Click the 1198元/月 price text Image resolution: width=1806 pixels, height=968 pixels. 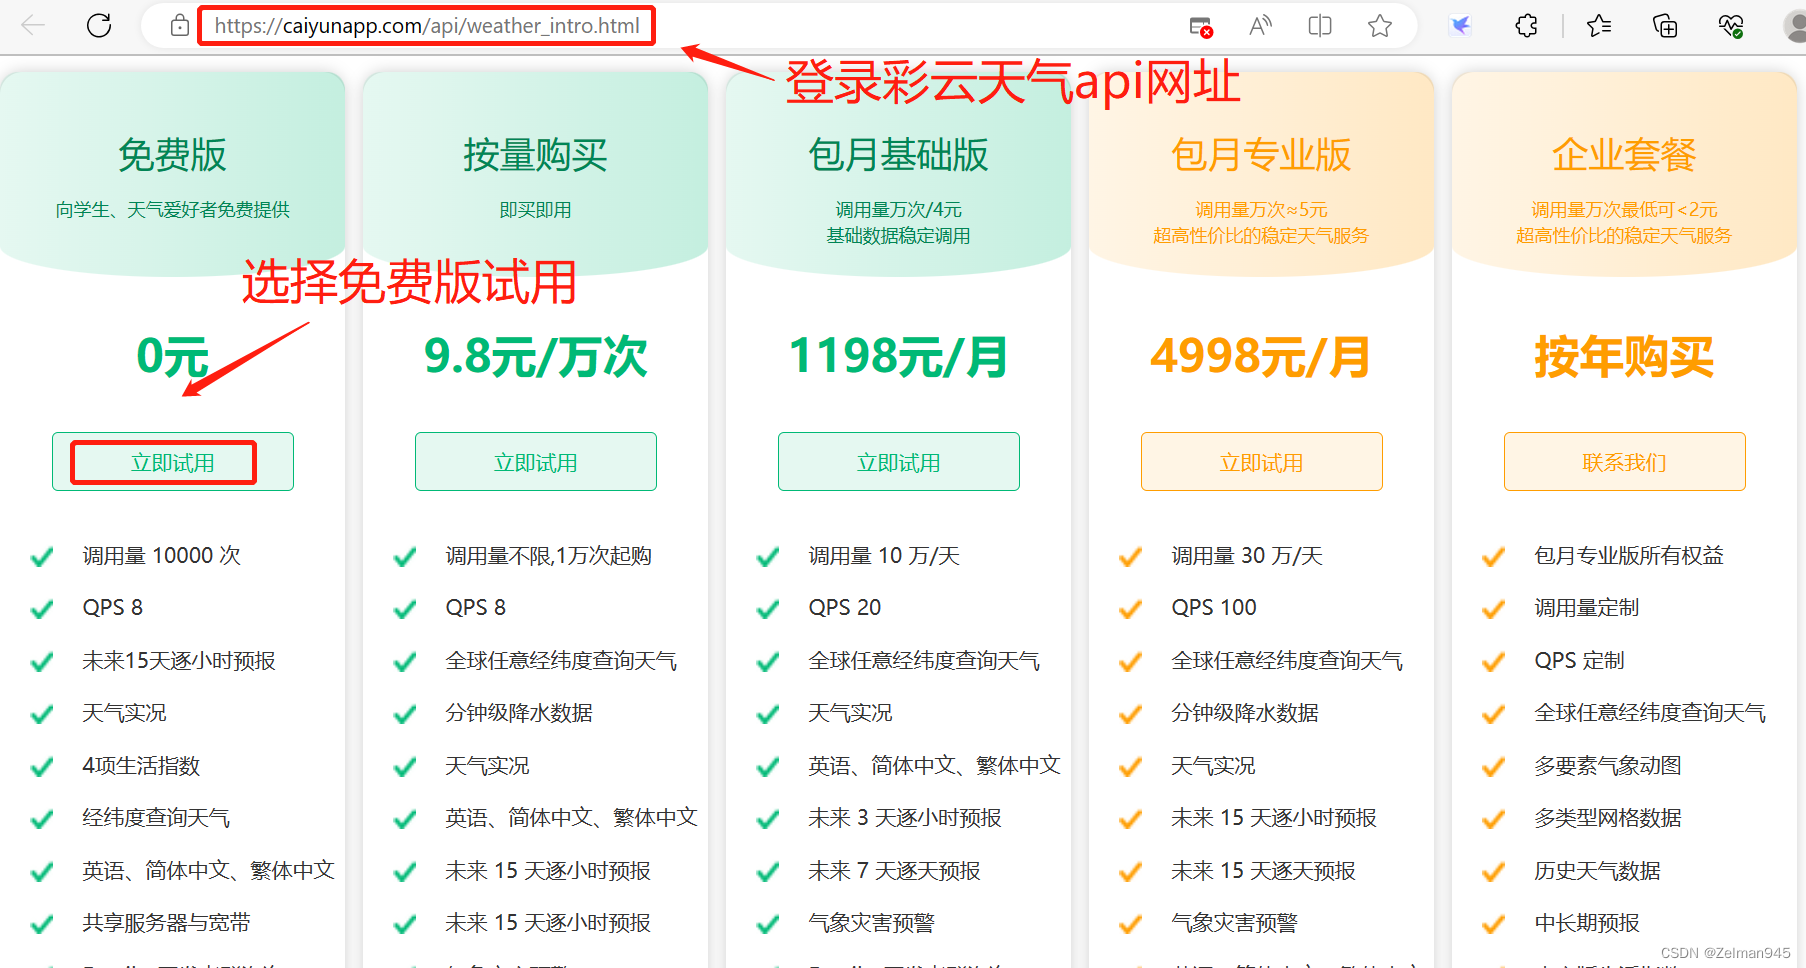(x=899, y=357)
